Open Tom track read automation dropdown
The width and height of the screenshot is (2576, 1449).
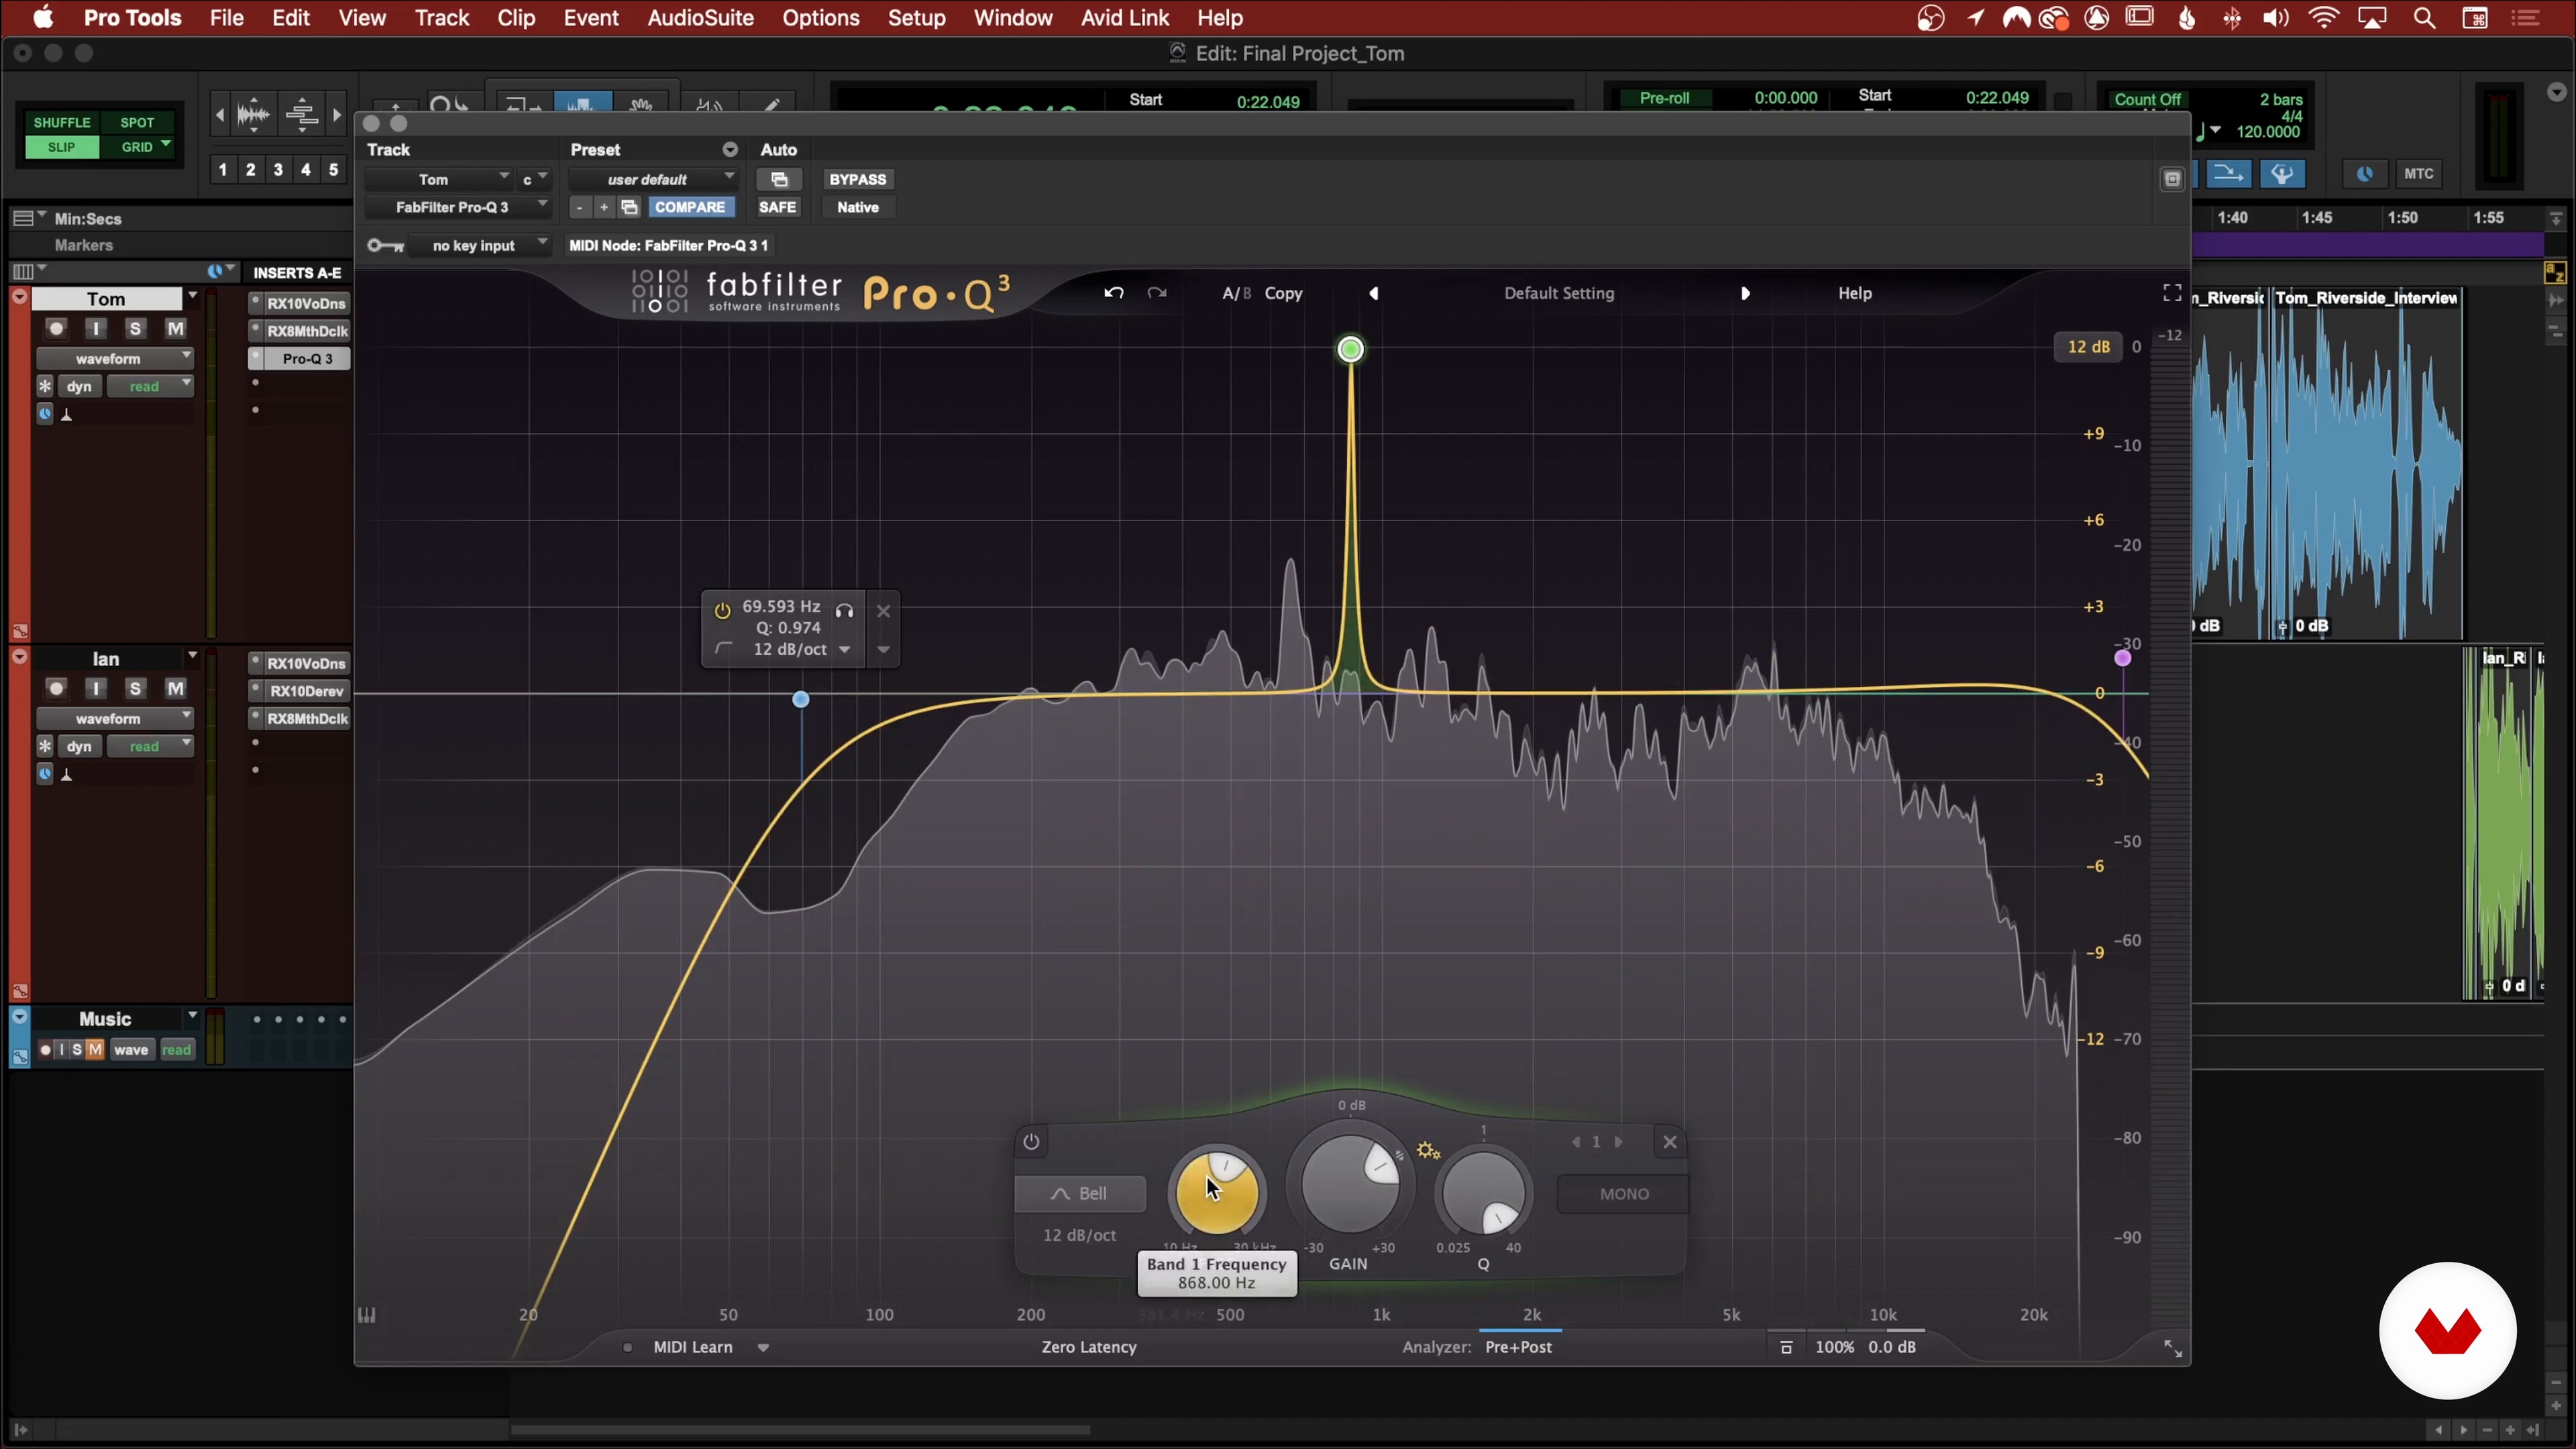150,386
